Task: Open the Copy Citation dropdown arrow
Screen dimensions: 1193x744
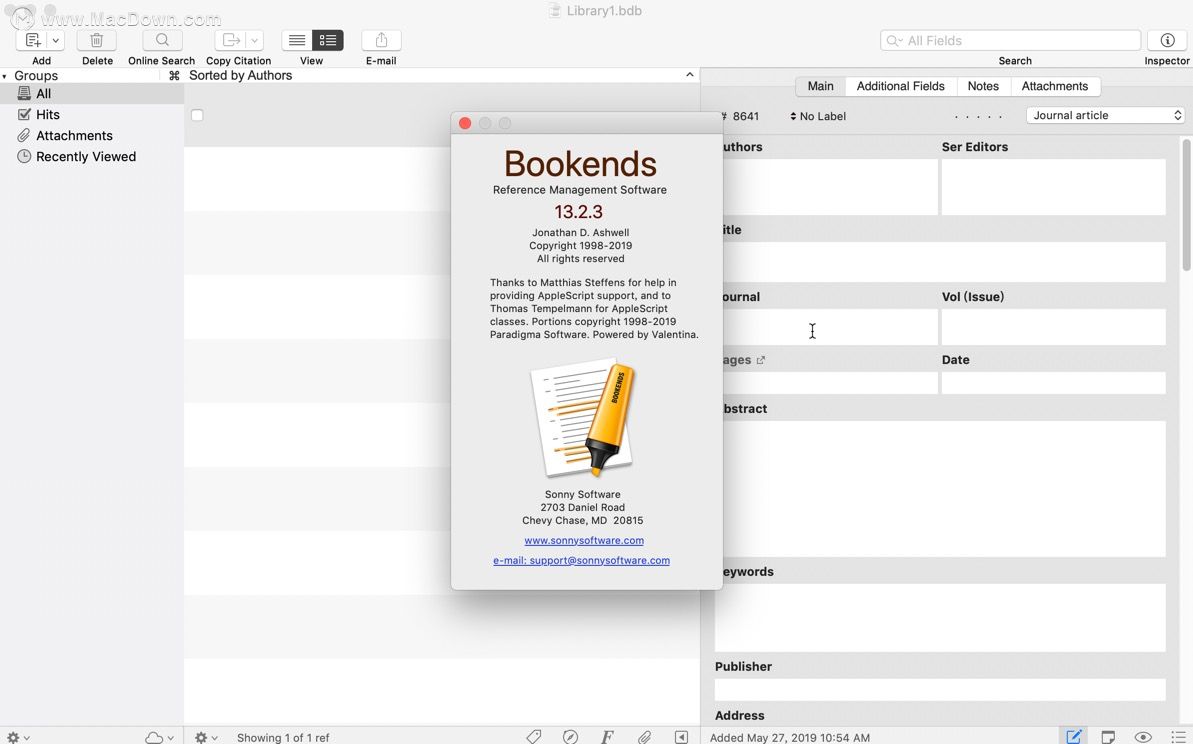Action: coord(255,40)
